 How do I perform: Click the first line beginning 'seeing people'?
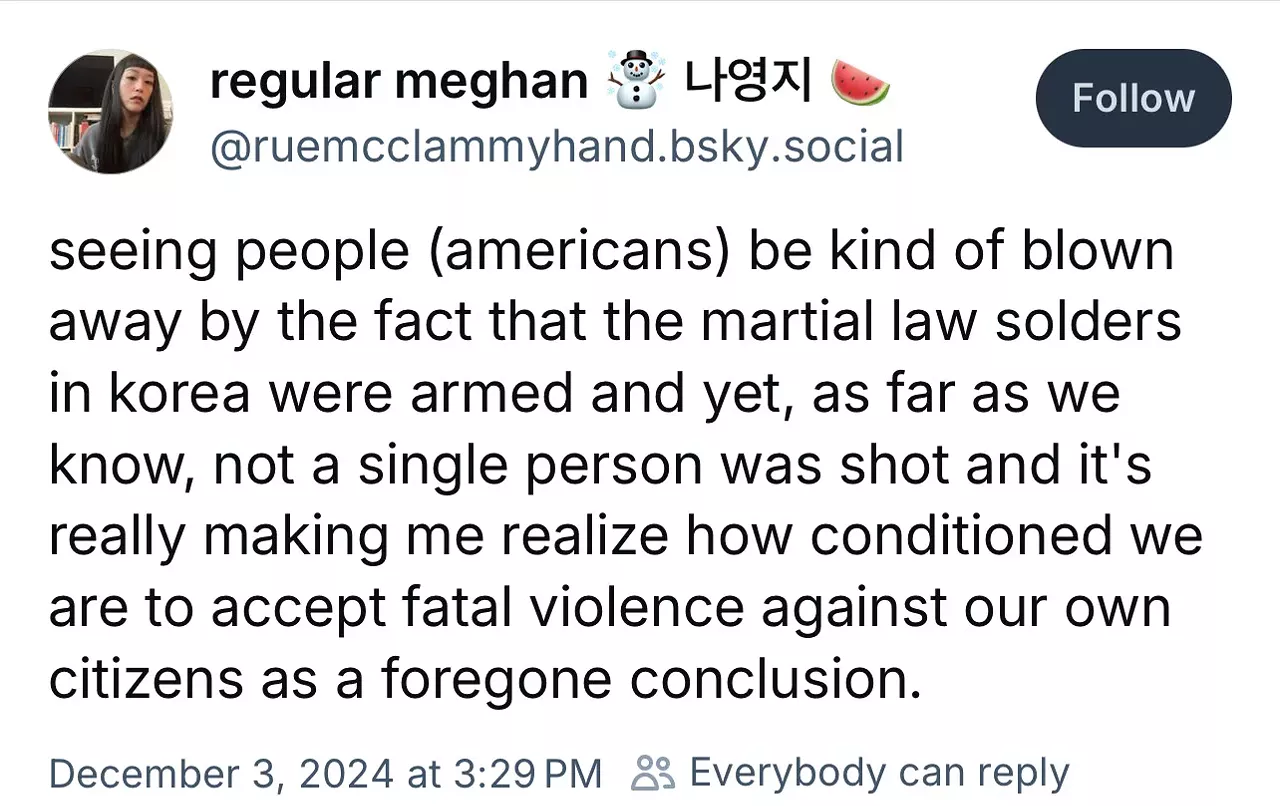611,252
